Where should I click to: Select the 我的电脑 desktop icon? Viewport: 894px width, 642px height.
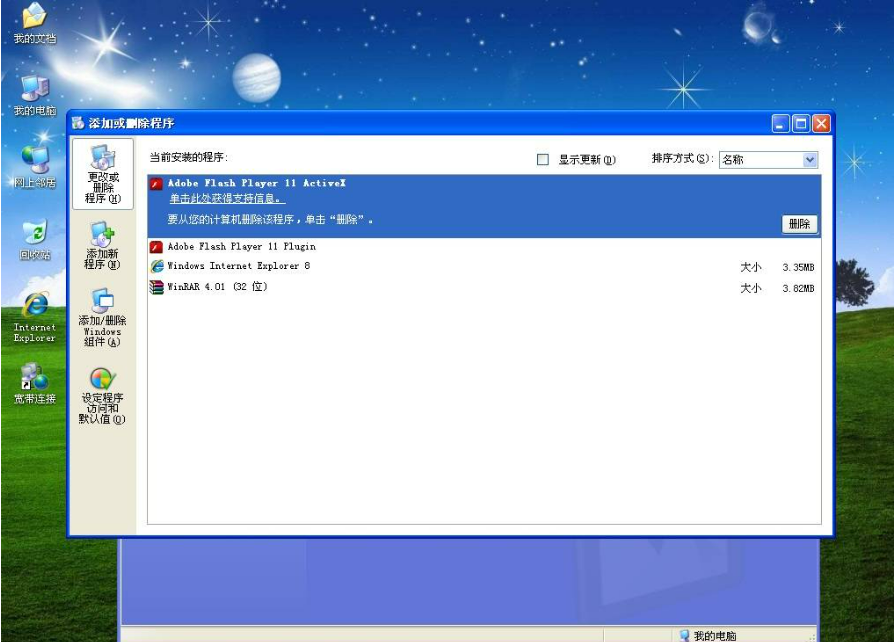tap(35, 95)
